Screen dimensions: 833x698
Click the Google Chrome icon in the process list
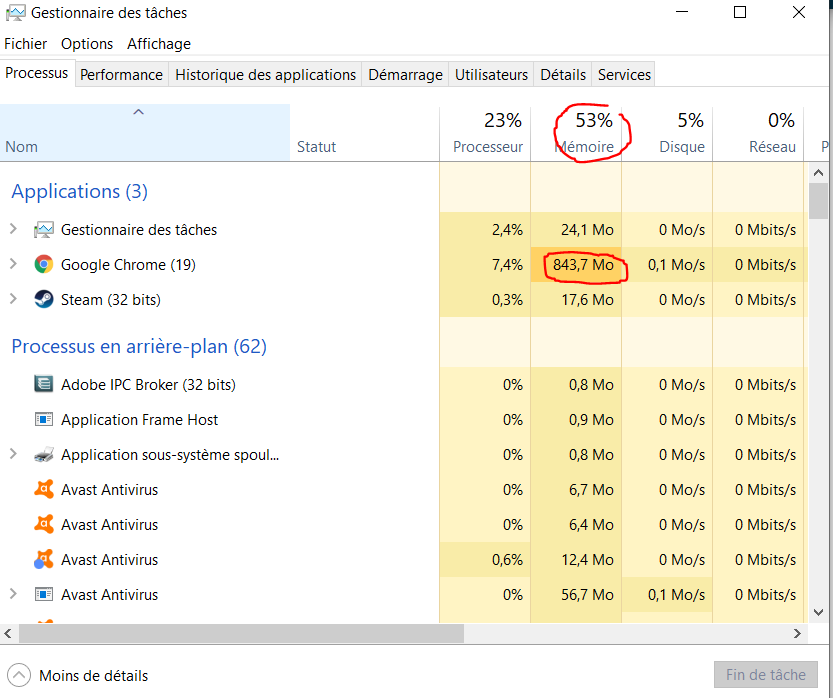[43, 265]
